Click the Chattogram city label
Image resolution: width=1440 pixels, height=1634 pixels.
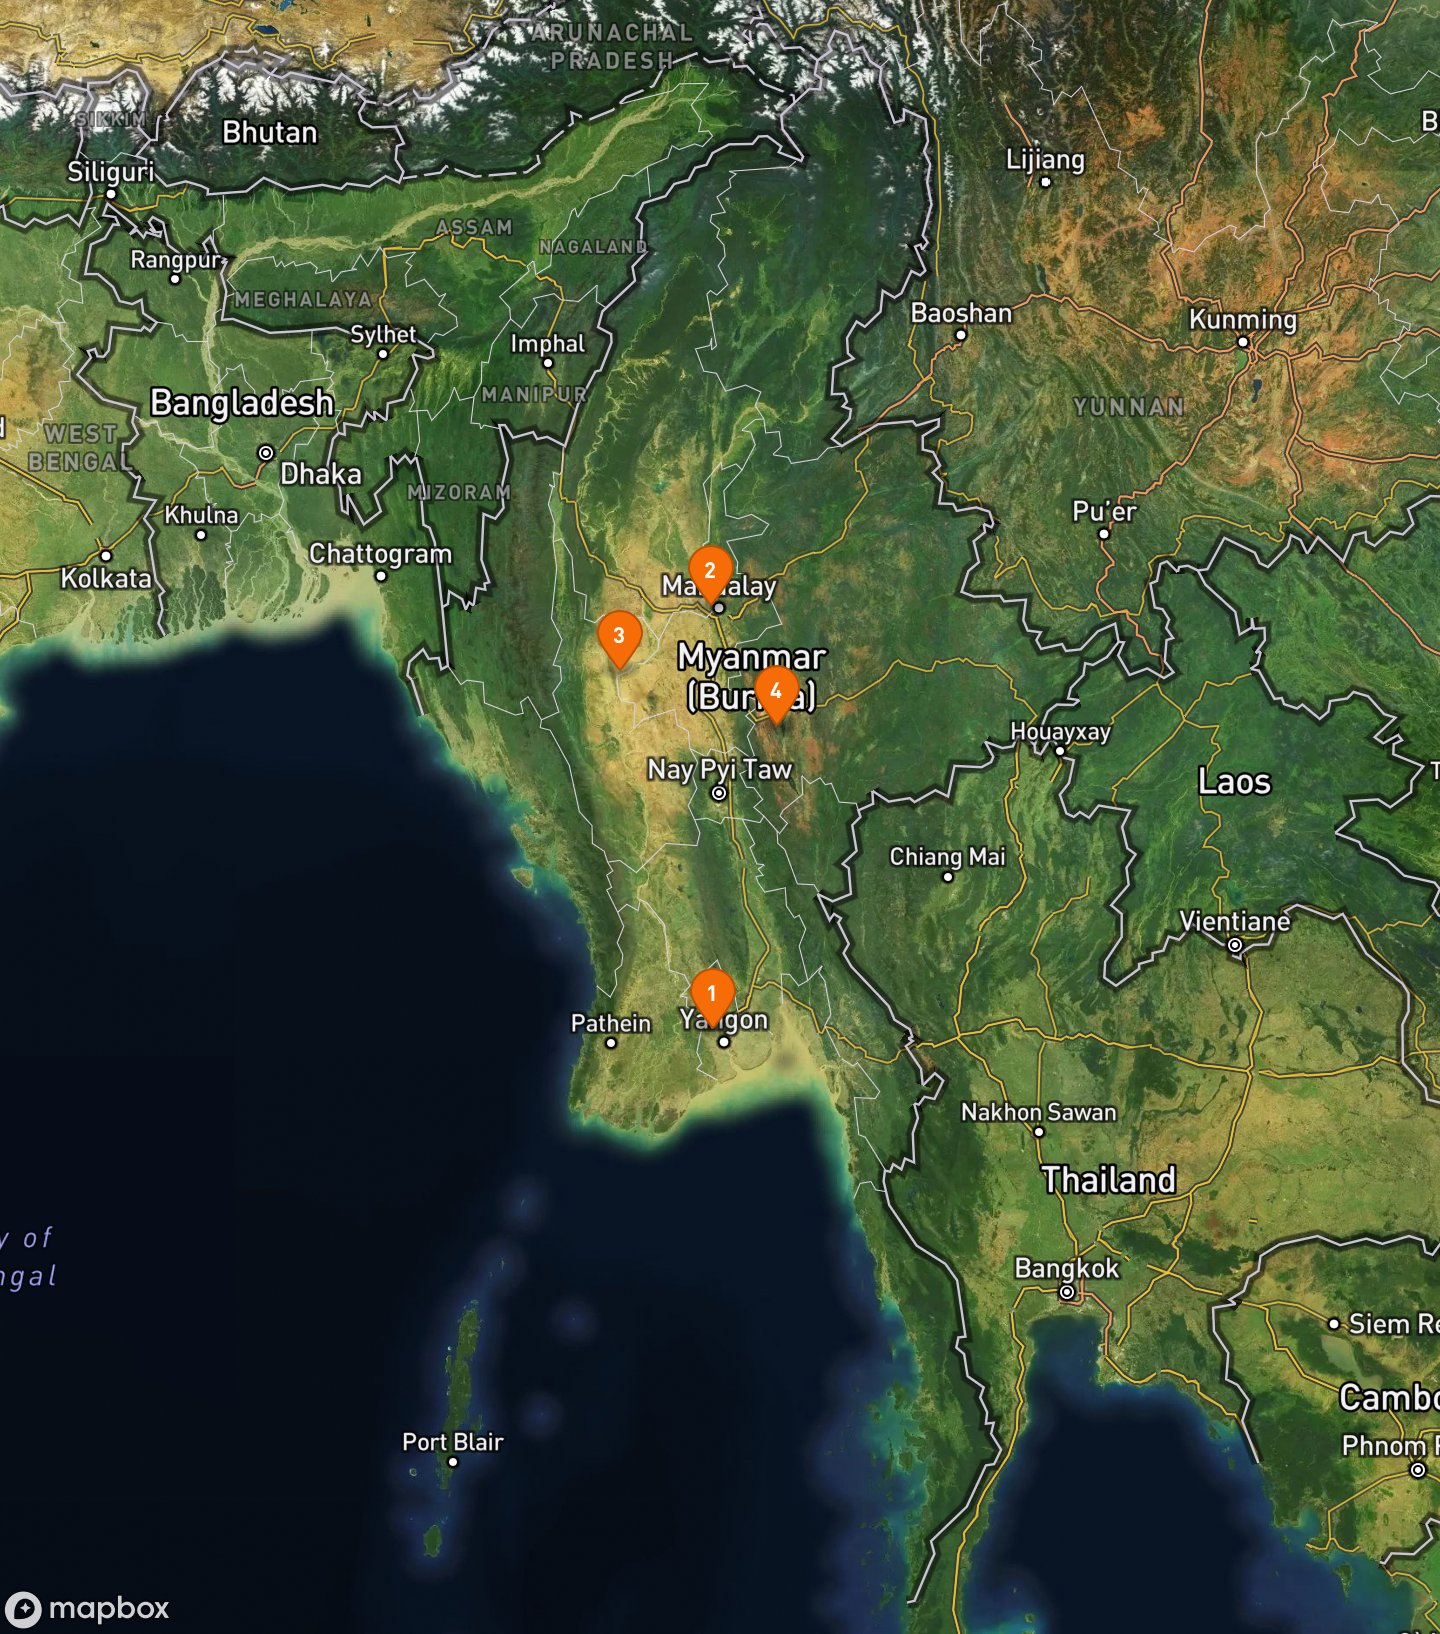pos(380,554)
